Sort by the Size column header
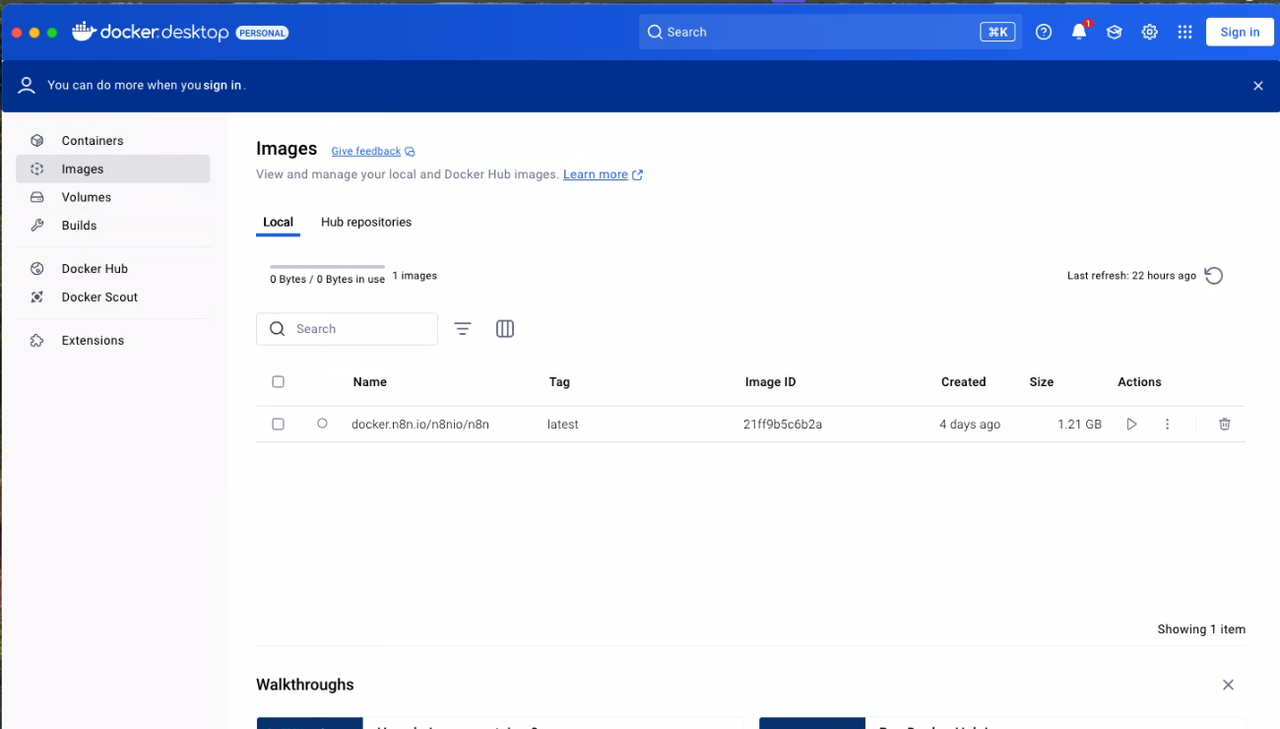This screenshot has width=1280, height=729. coord(1041,382)
